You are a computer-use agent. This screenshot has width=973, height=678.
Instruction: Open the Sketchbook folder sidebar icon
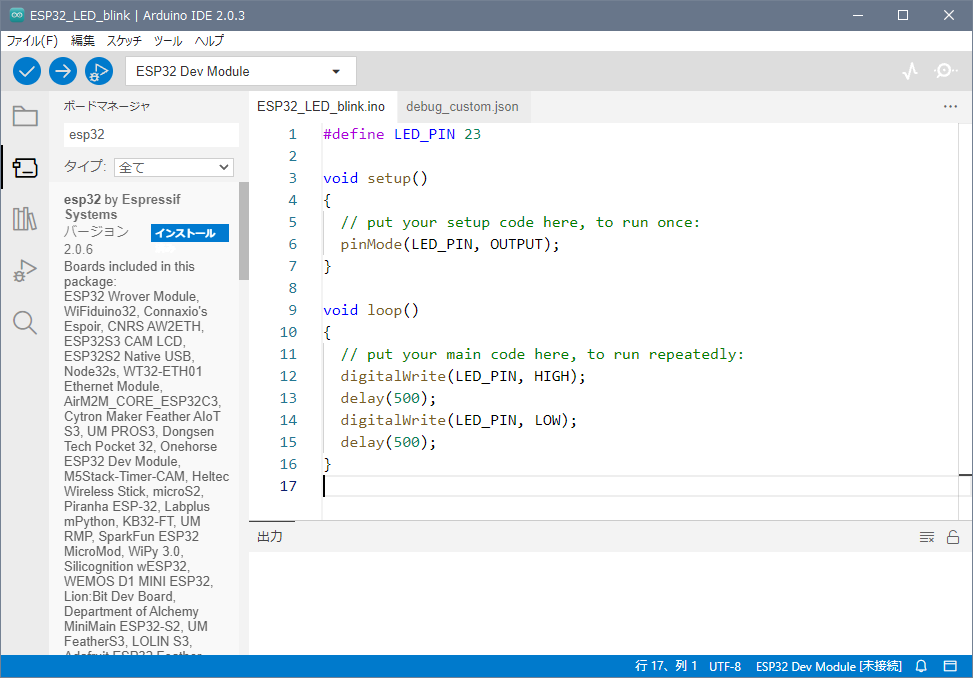pos(25,116)
